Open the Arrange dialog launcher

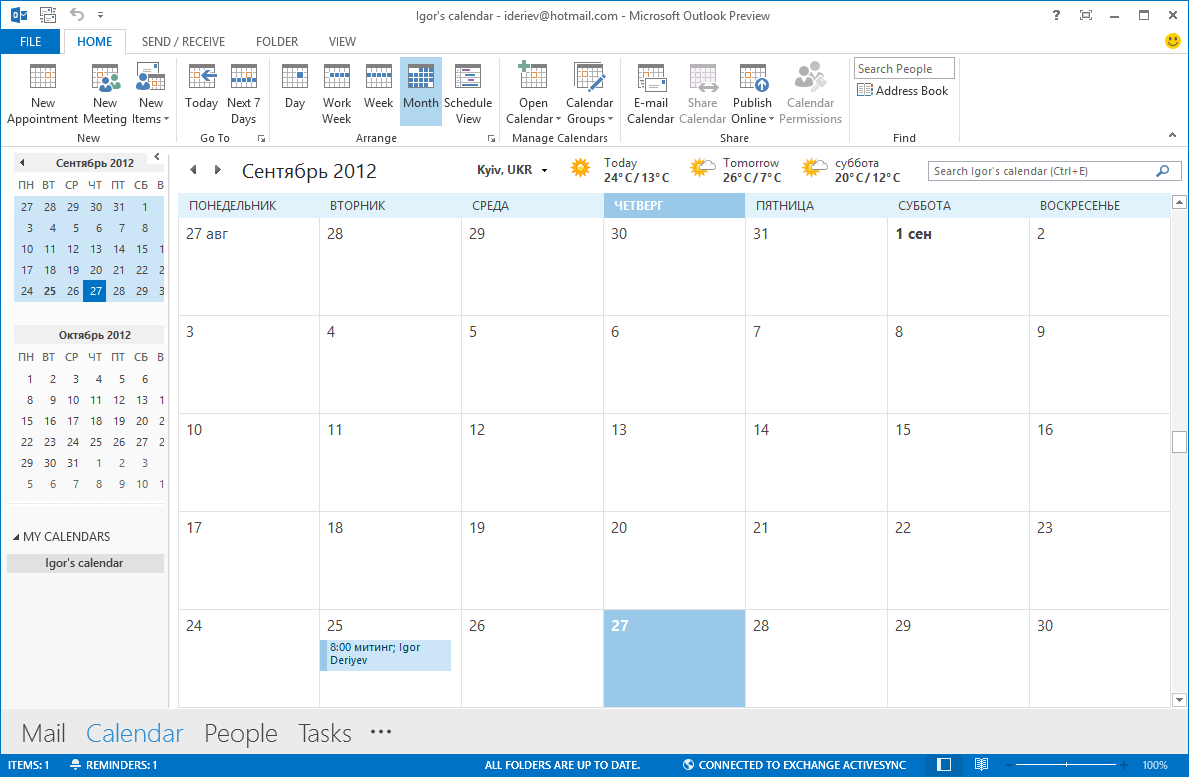pos(491,139)
